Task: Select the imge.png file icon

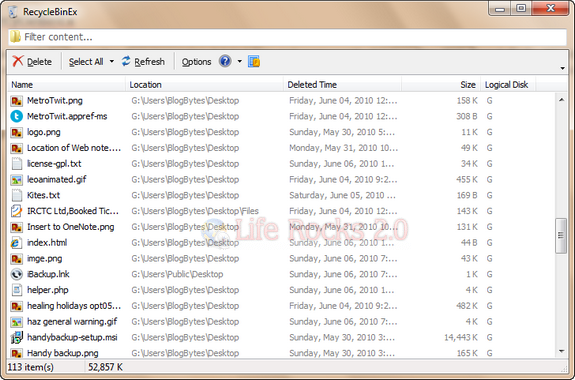Action: click(x=17, y=258)
